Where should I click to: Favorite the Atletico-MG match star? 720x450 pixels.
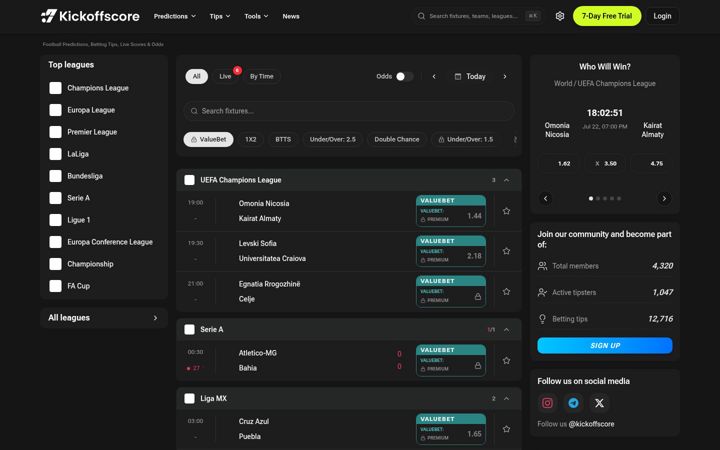[506, 360]
